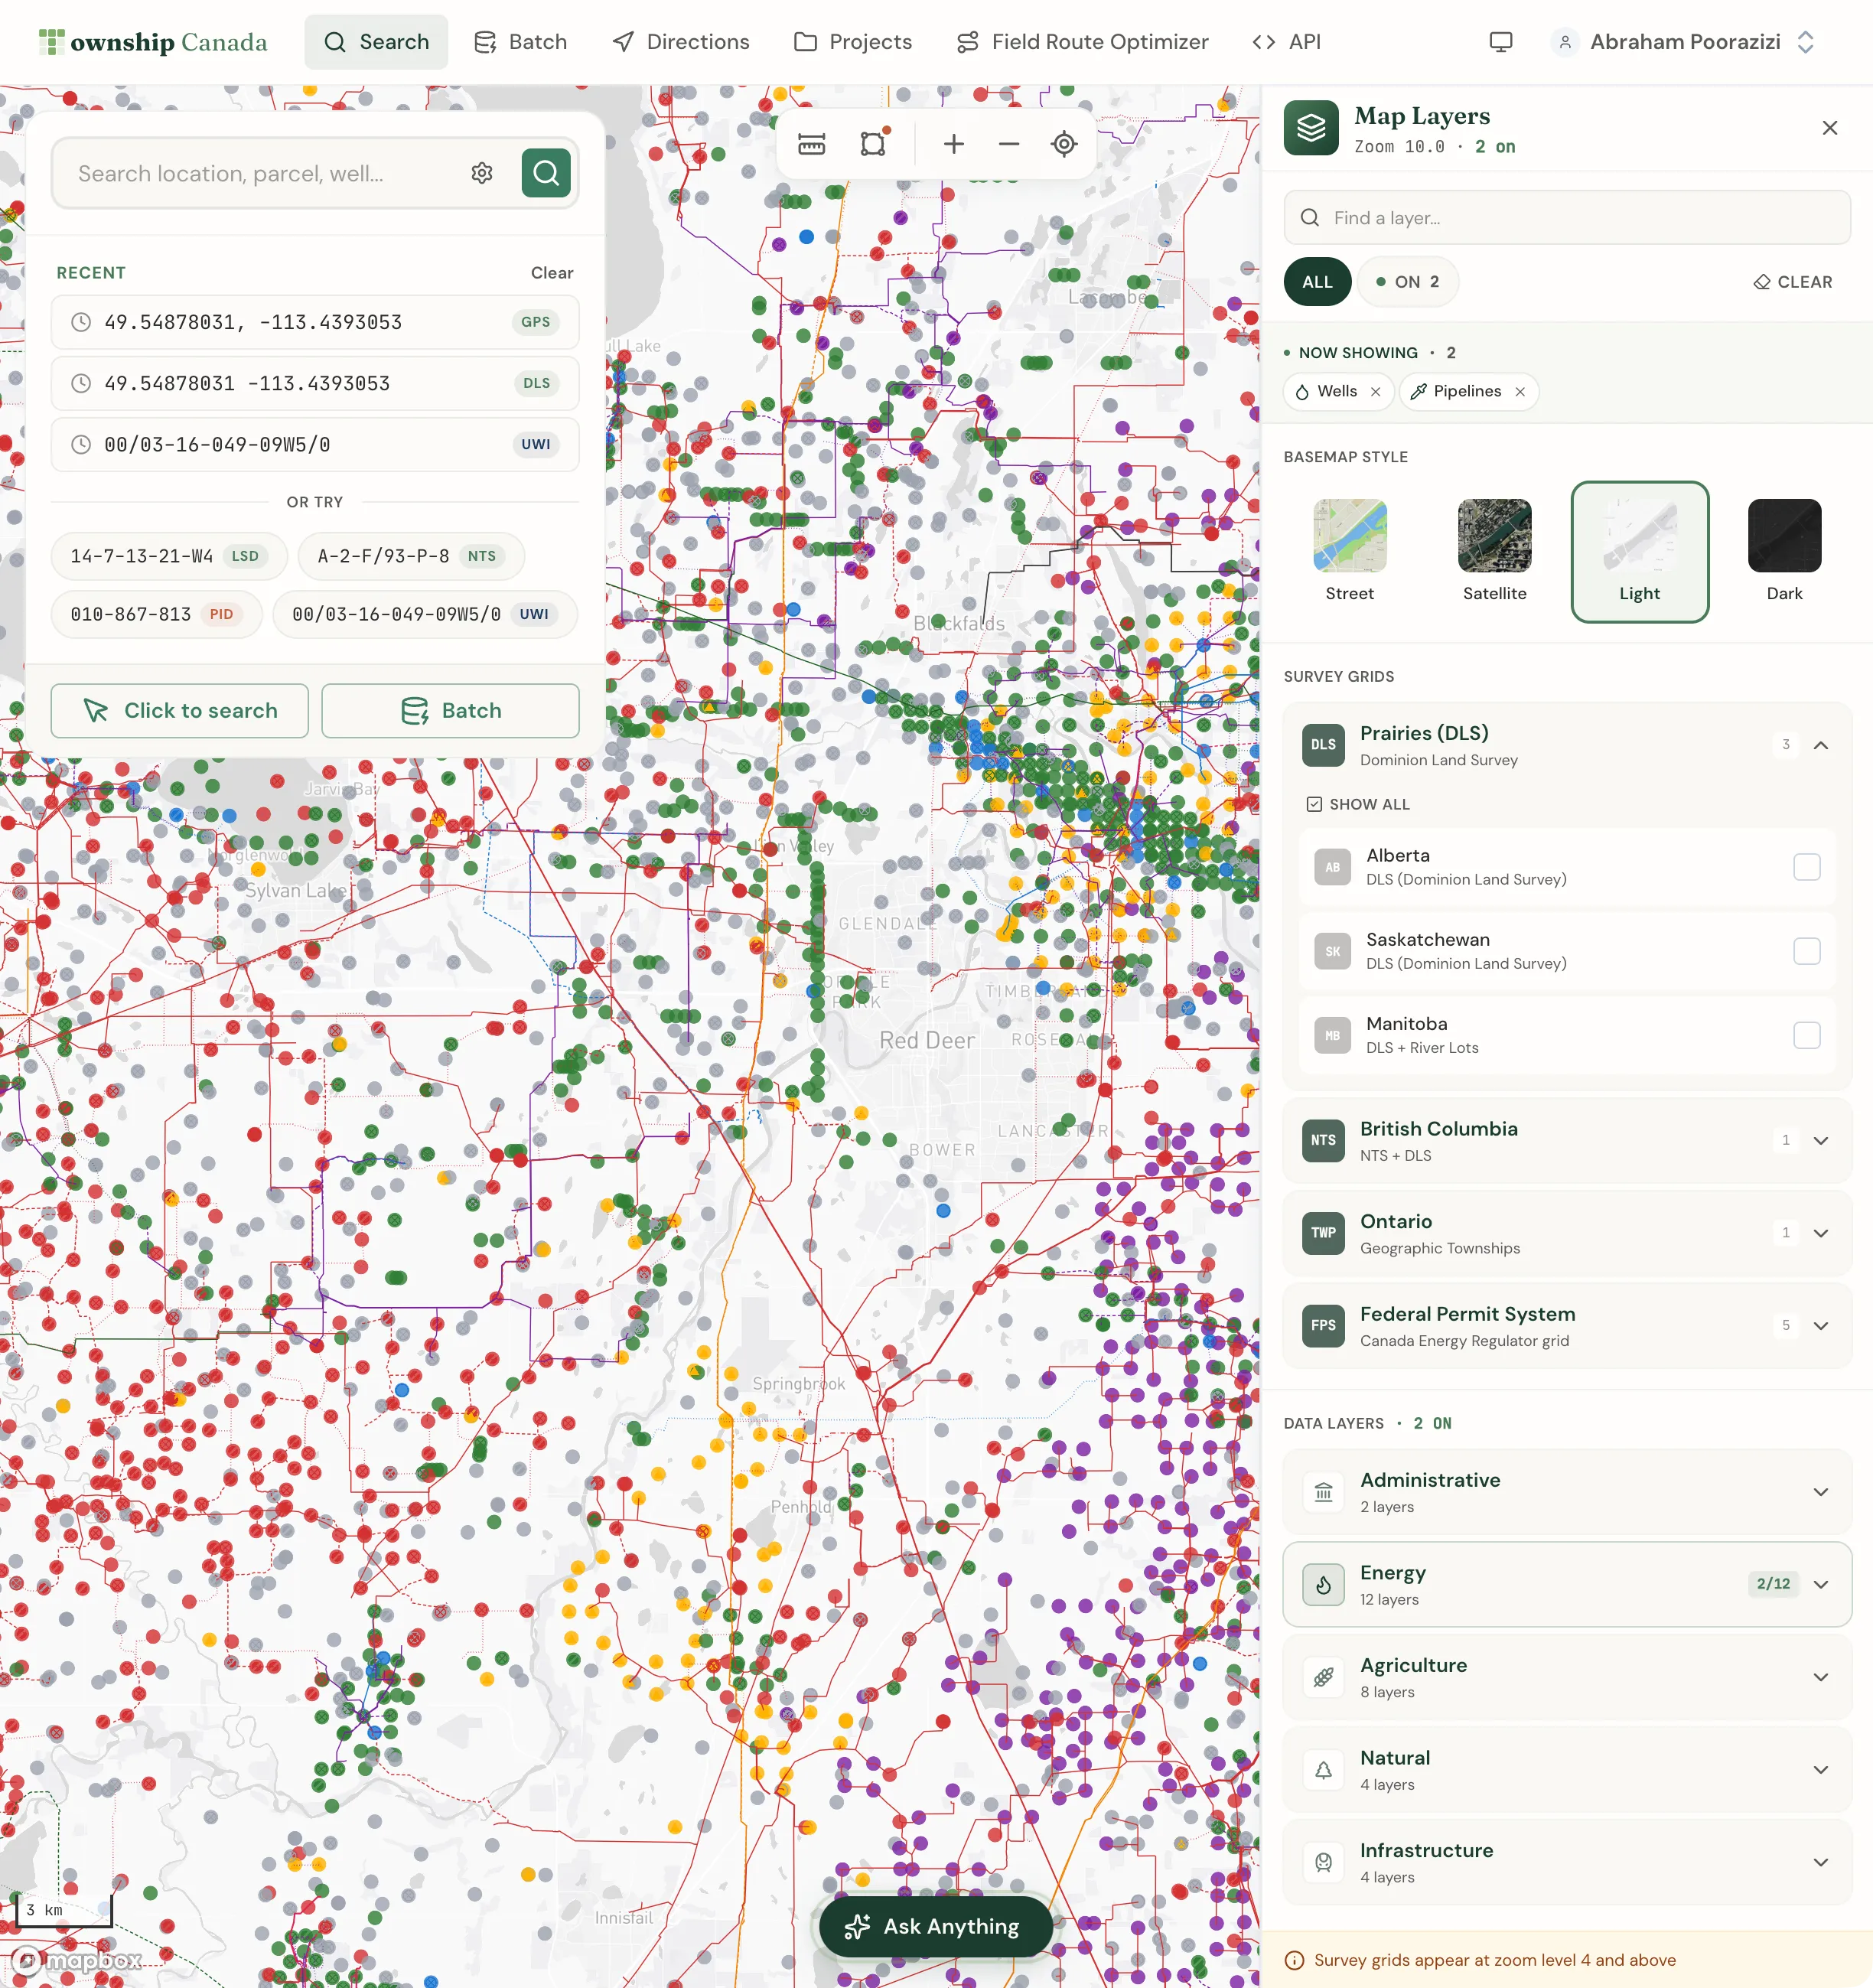Click the Administrative building icon

pyautogui.click(x=1323, y=1492)
